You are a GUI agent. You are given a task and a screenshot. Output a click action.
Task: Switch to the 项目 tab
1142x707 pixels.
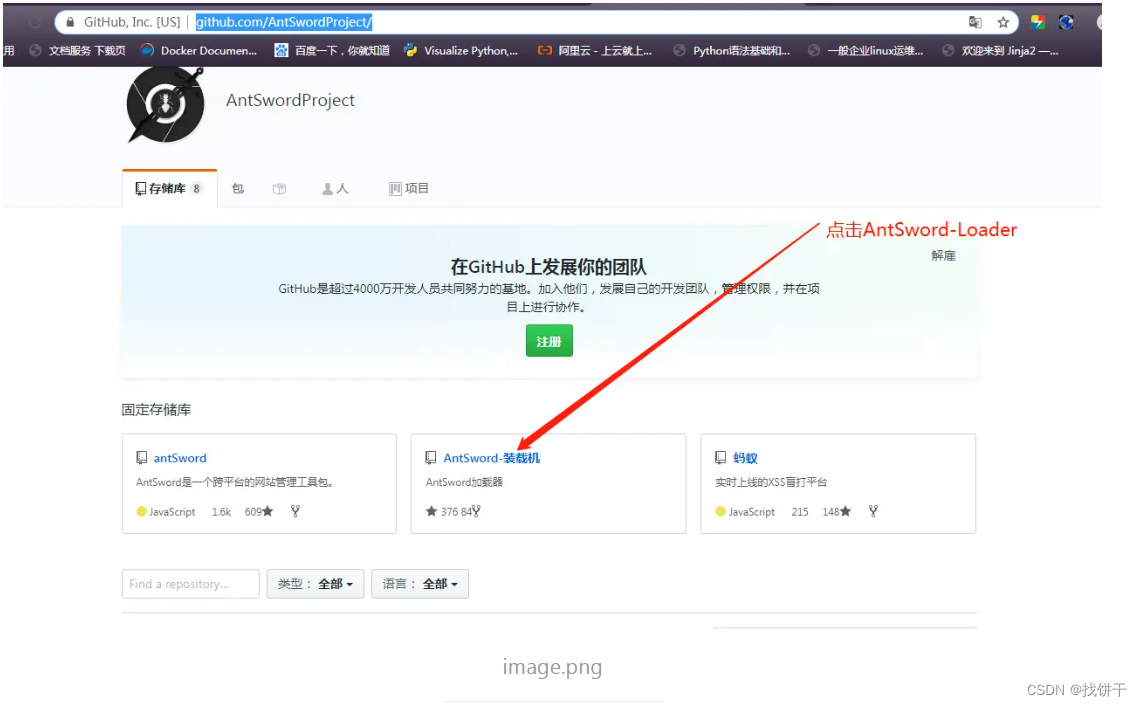pyautogui.click(x=409, y=189)
